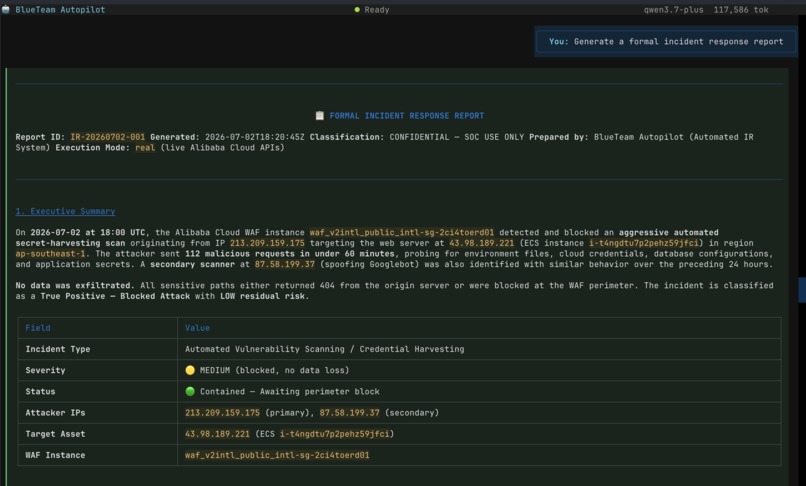This screenshot has height=486, width=806.
Task: Click primary attacker IP 213.209.159.175 in the table
Action: pyautogui.click(x=222, y=412)
